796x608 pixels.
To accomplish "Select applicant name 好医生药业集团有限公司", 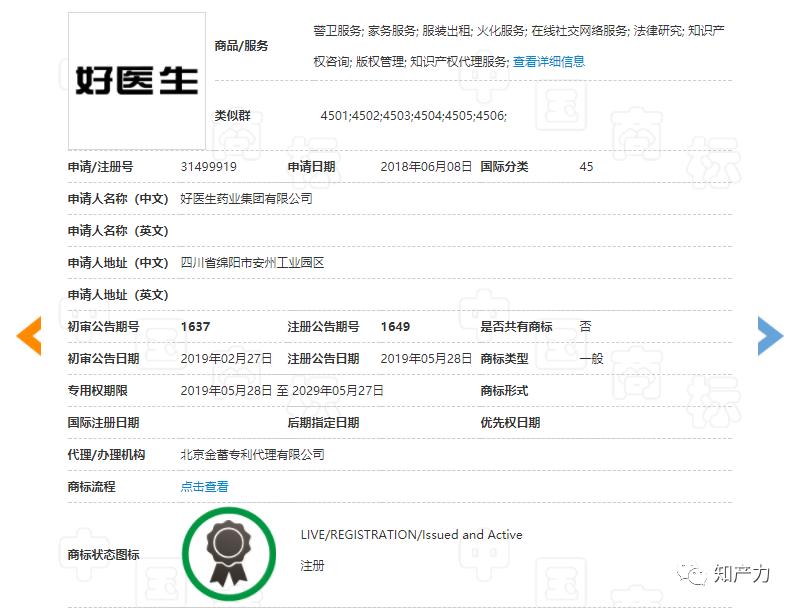I will [x=247, y=199].
